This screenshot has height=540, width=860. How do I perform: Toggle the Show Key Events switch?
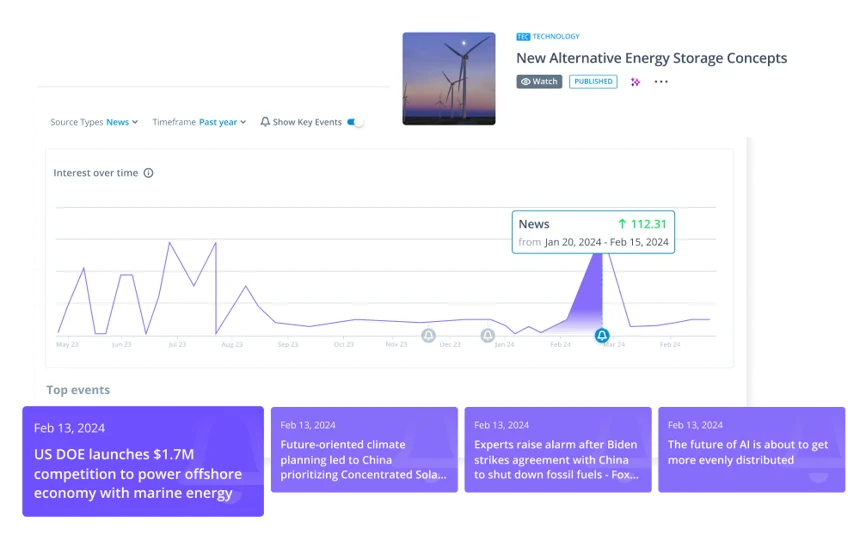tap(355, 122)
